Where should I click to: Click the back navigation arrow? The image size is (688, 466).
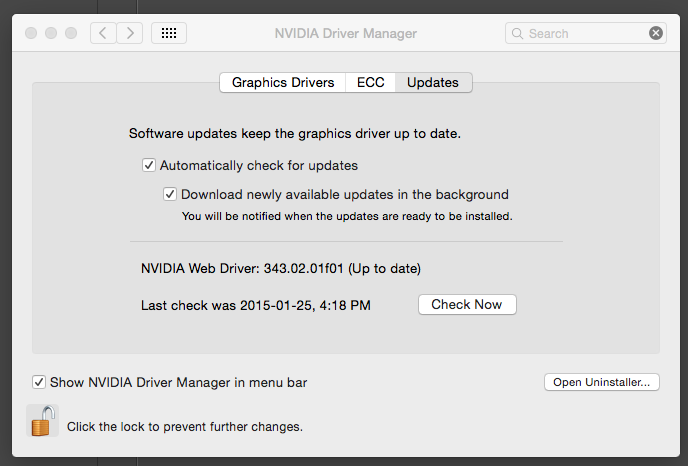tap(103, 33)
